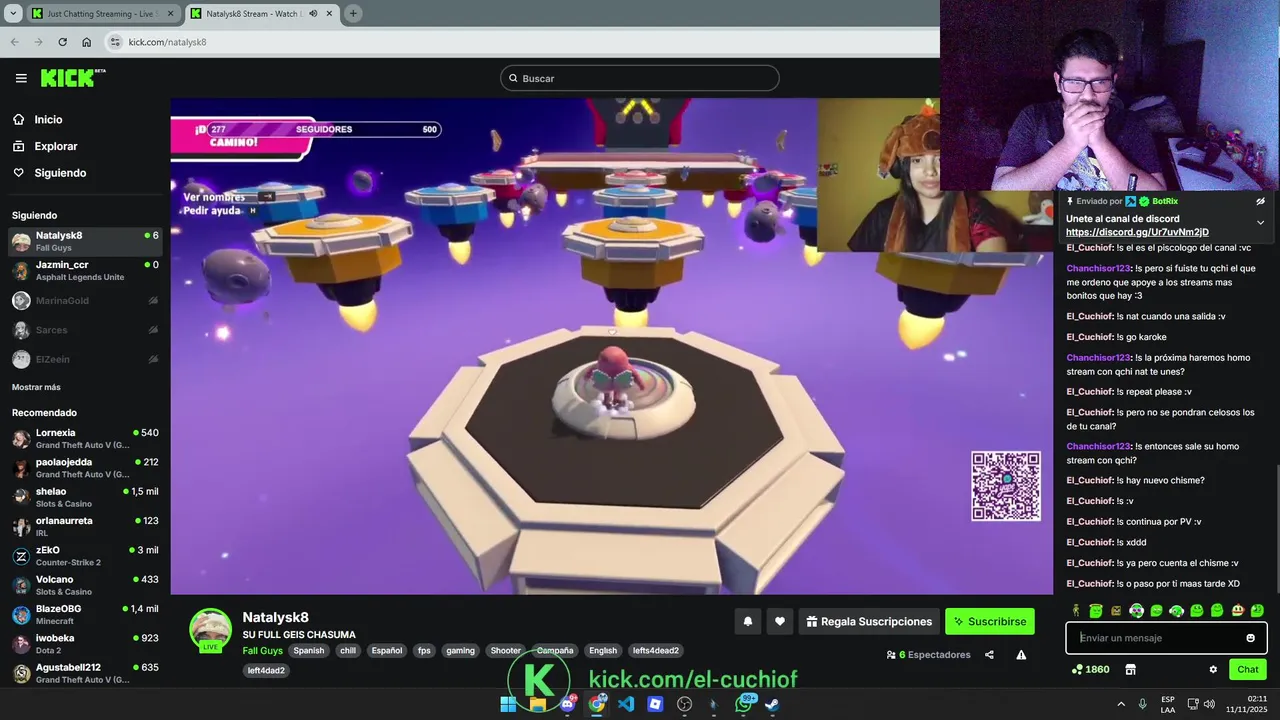Report stream with warning triangle icon
This screenshot has width=1280, height=720.
1021,655
